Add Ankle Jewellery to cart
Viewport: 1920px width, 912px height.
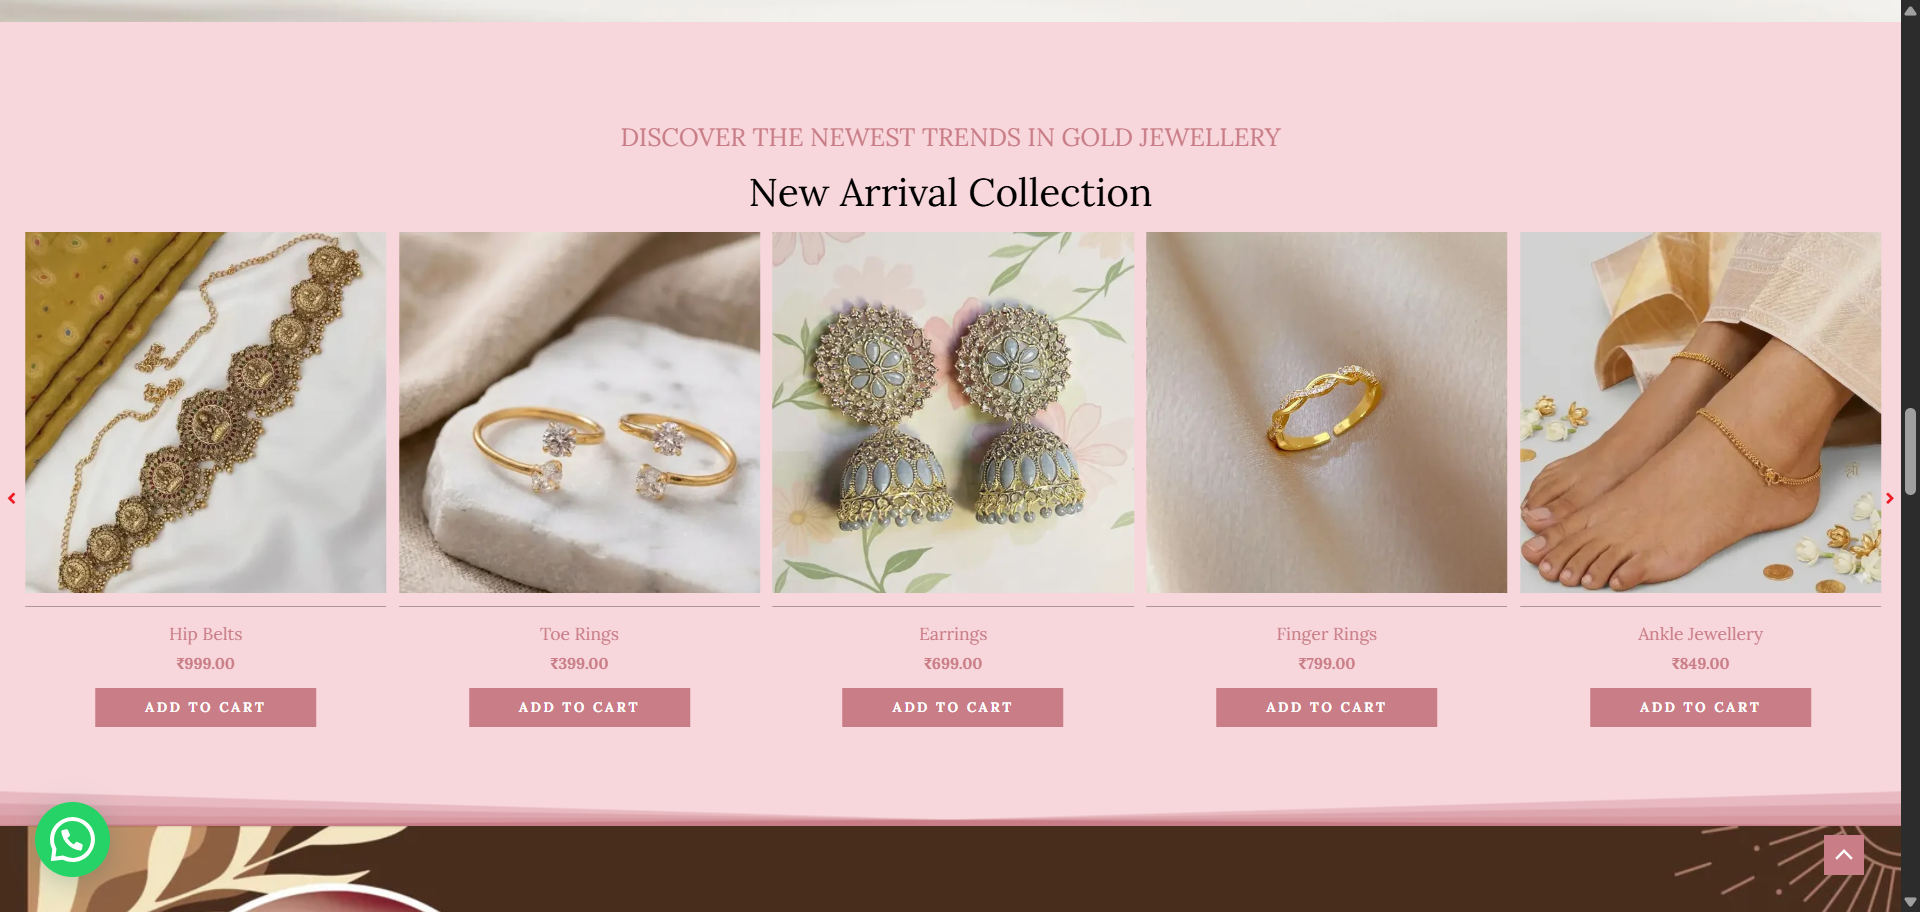(1700, 707)
